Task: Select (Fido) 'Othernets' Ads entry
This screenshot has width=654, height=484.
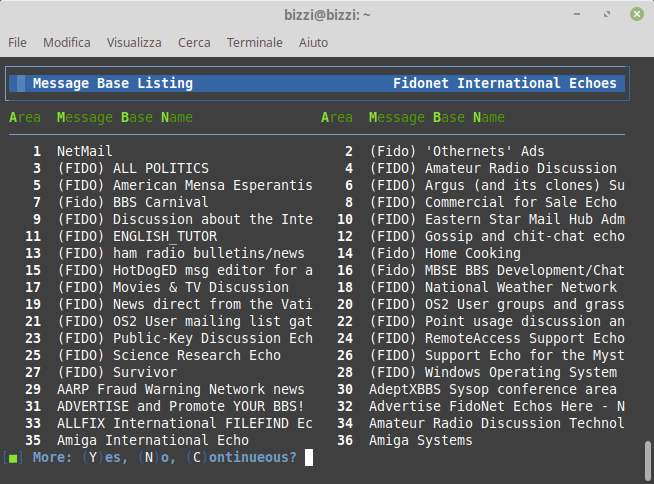Action: [457, 151]
